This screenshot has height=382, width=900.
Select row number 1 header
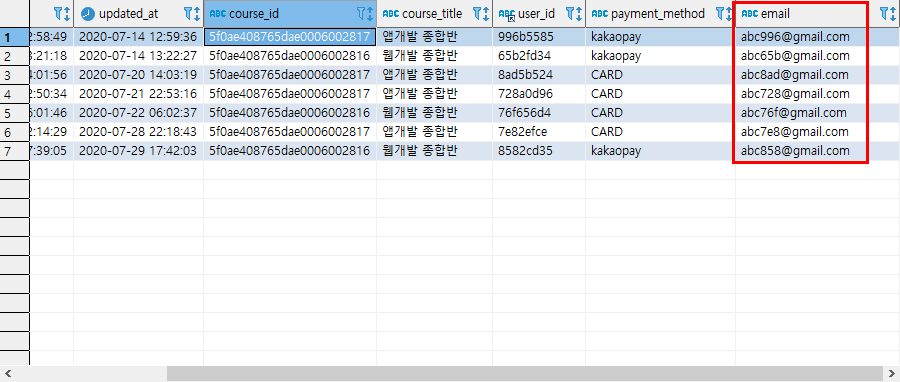coord(14,37)
